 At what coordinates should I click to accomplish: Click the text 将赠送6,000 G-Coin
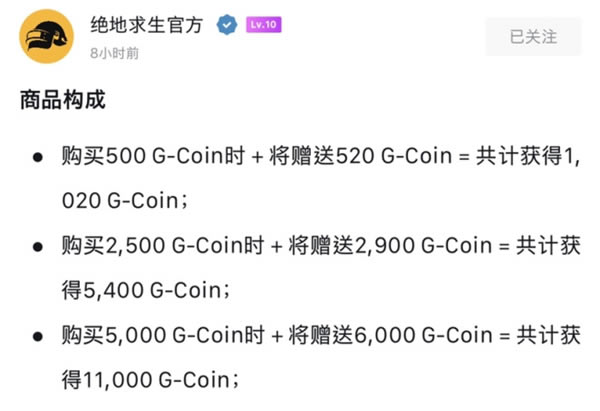391,335
